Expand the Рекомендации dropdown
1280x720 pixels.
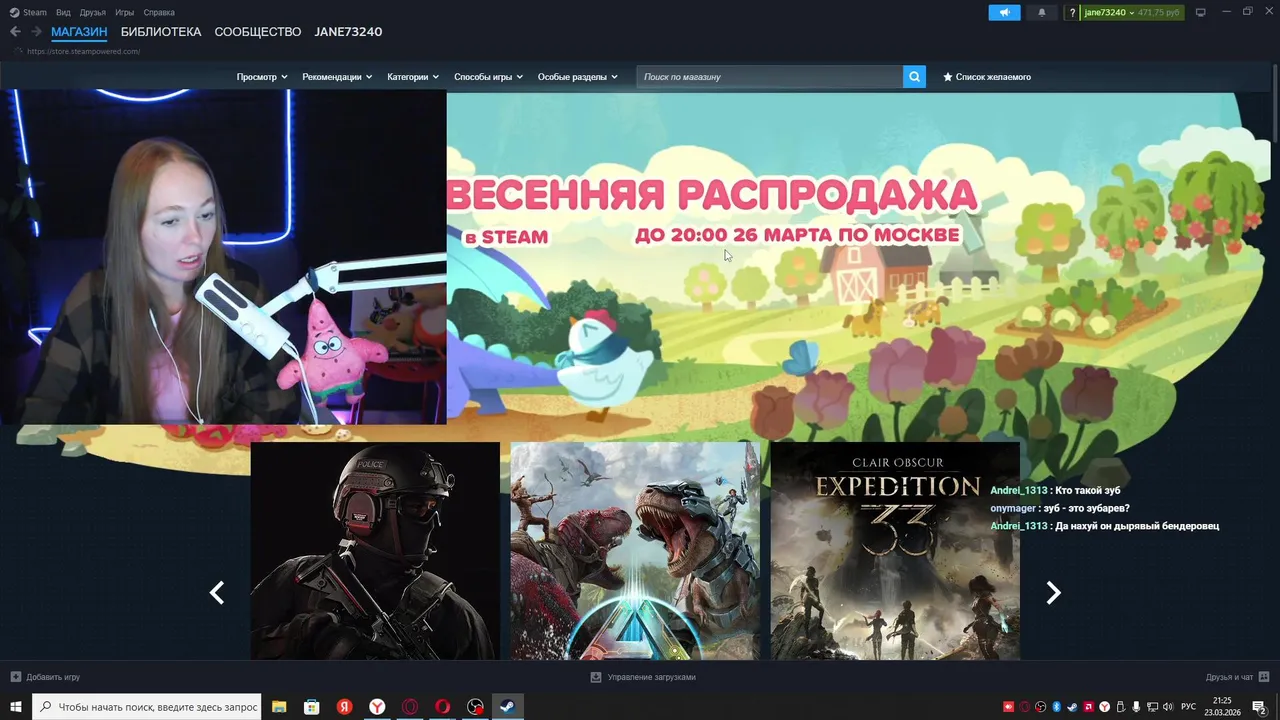coord(337,77)
